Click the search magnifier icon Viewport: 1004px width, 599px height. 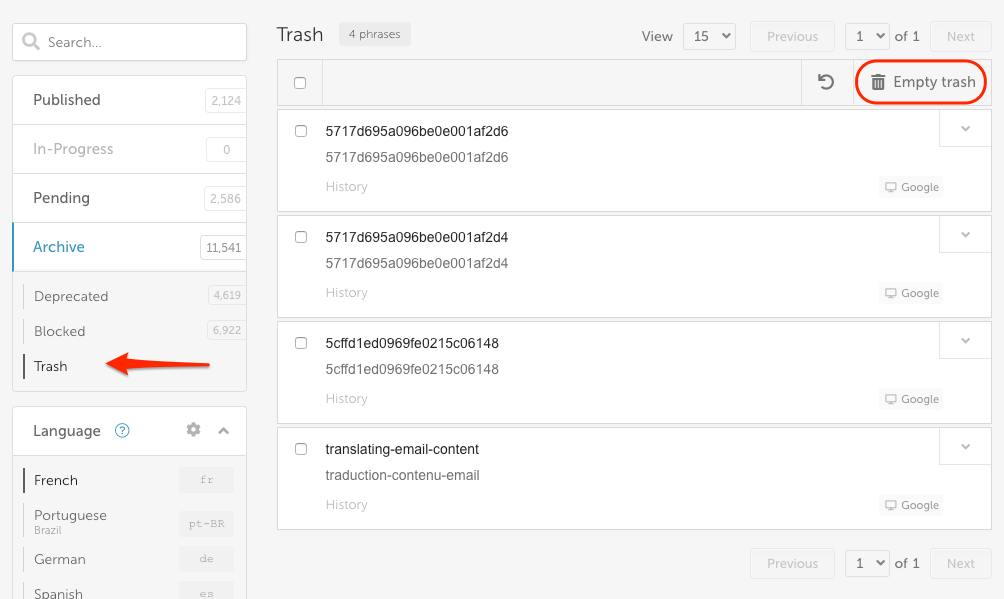click(31, 42)
